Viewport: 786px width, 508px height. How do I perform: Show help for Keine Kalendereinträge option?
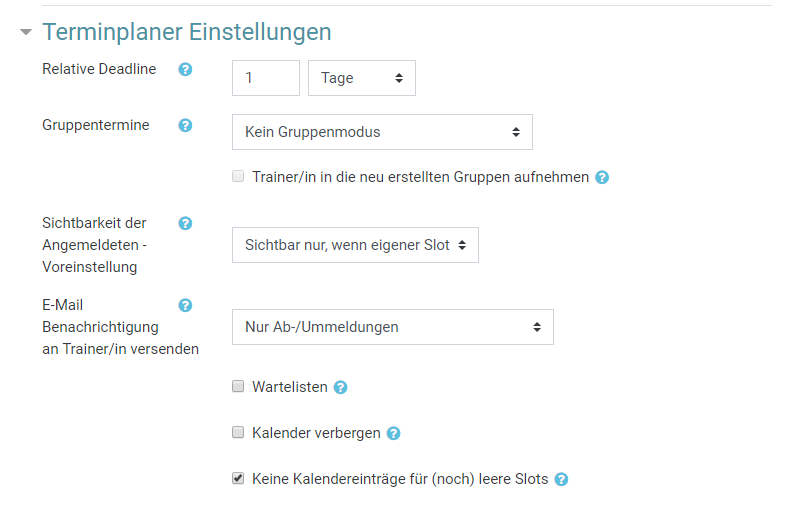point(561,479)
